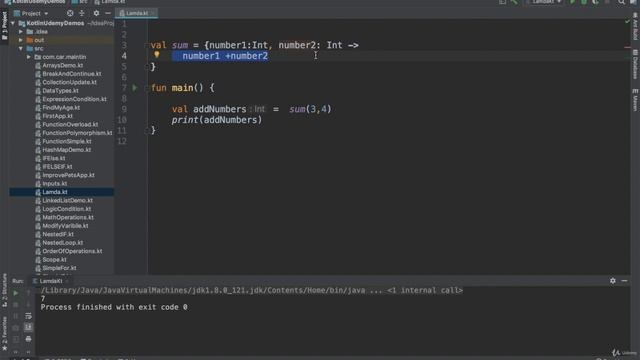640x360 pixels.
Task: Open LinkedListDemo.kt file
Action: tap(67, 200)
